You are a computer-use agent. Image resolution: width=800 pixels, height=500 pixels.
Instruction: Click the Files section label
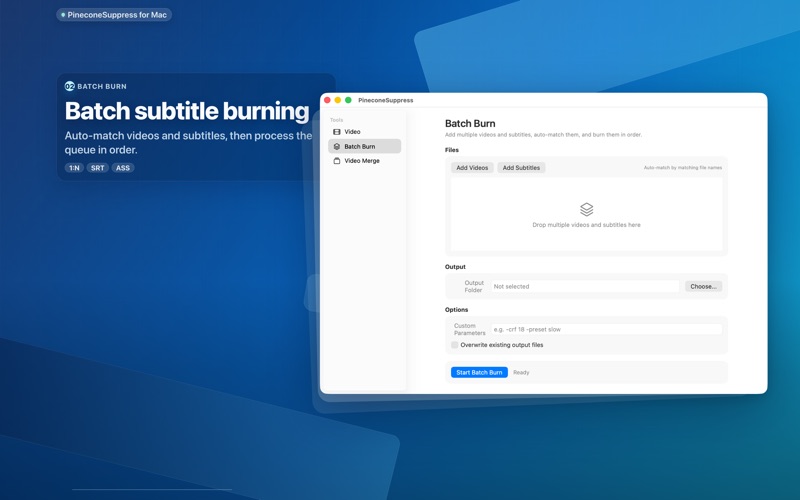coord(452,150)
